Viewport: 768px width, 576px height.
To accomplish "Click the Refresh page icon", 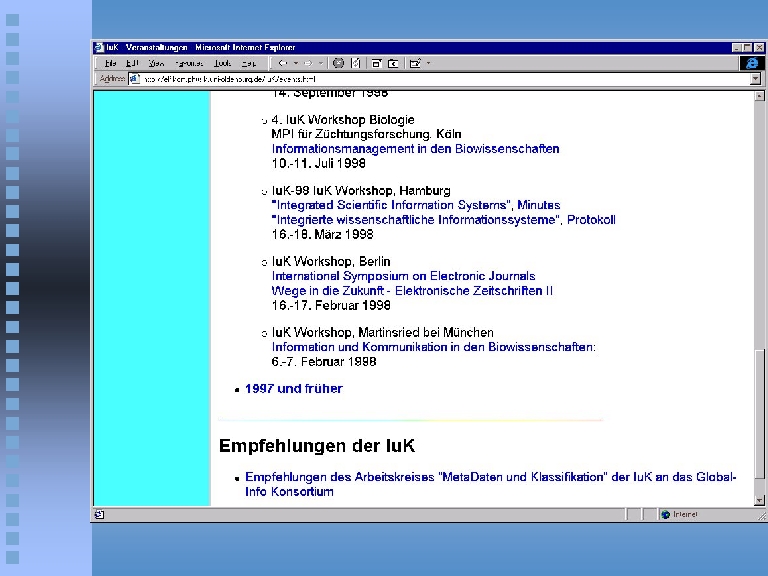I will point(353,63).
